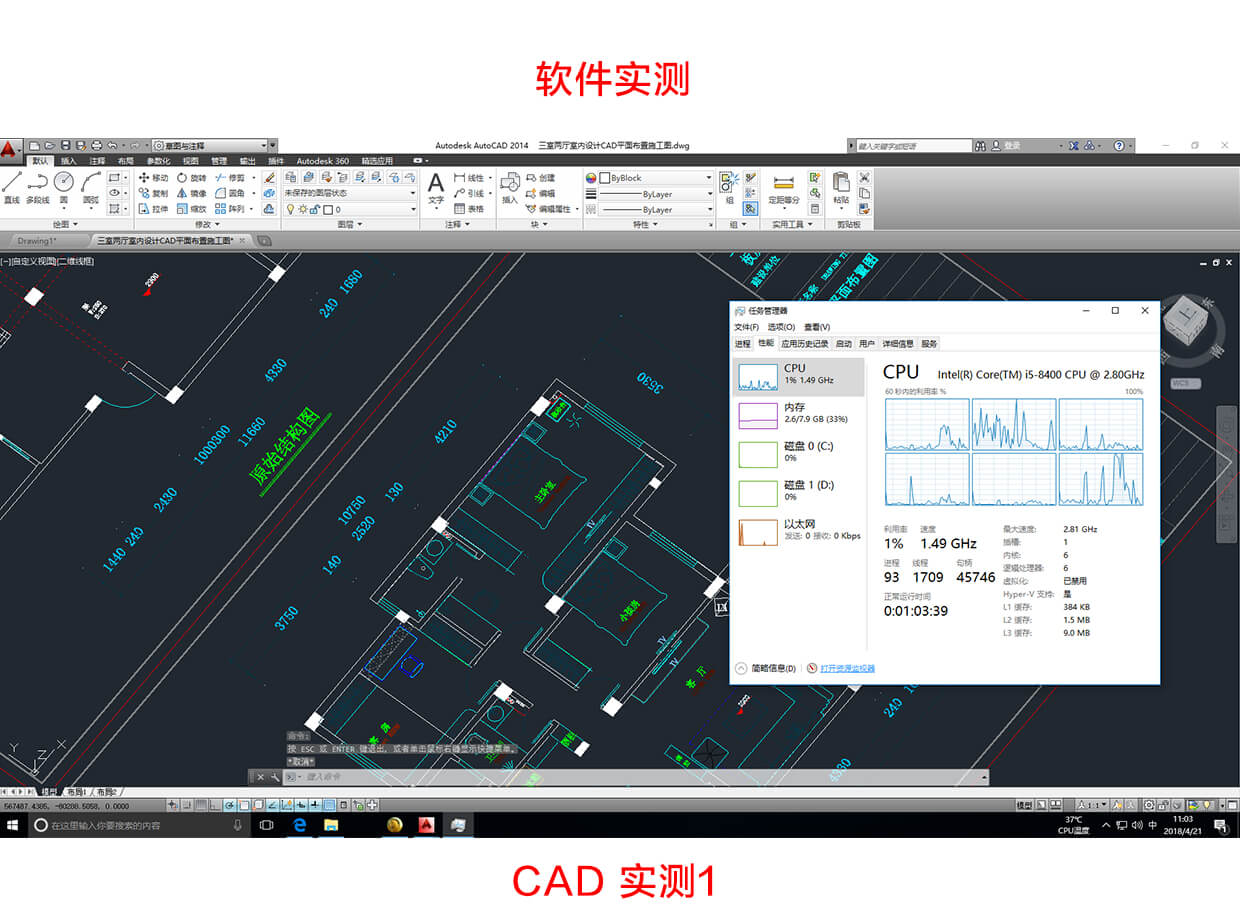Click the Windows taskbar search box
1240x920 pixels.
click(137, 825)
